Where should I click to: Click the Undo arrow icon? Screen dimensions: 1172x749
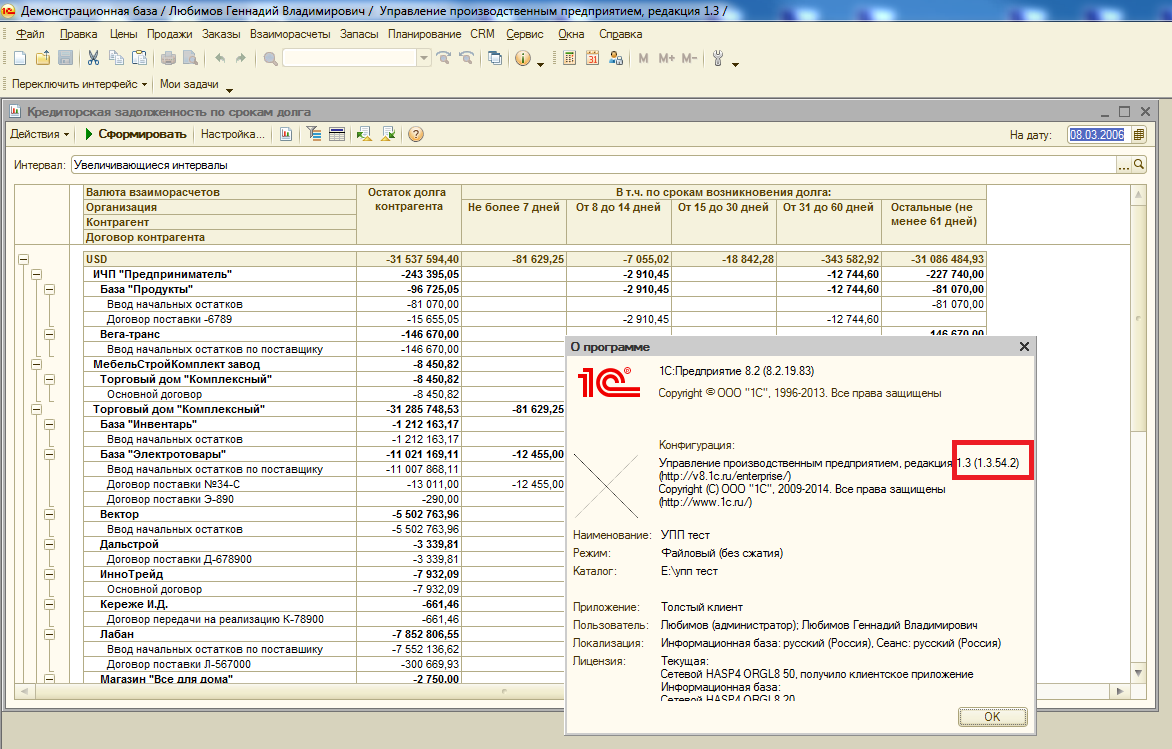220,58
